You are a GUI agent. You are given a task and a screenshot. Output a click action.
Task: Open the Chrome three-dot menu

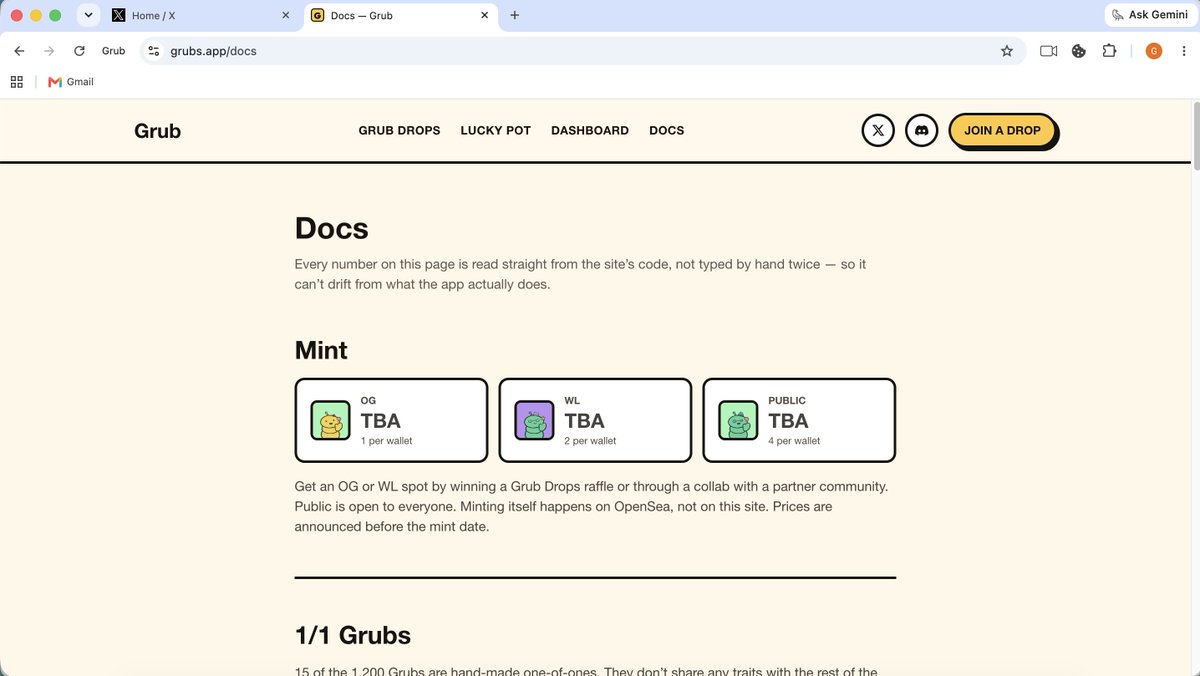[x=1184, y=51]
